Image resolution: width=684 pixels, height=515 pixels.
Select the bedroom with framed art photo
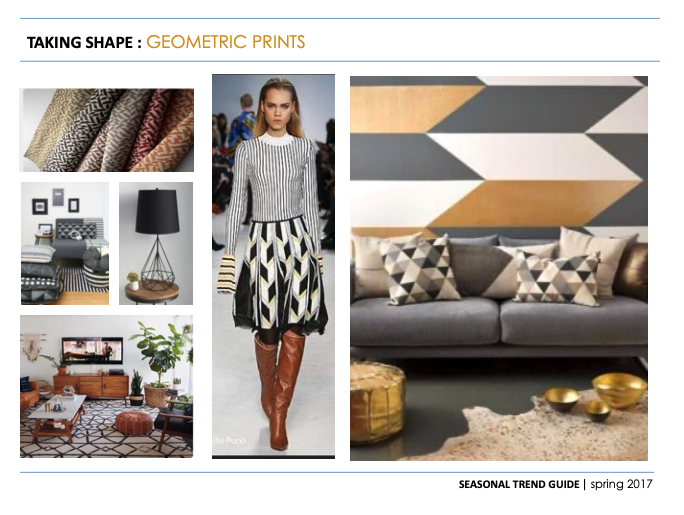[x=65, y=243]
